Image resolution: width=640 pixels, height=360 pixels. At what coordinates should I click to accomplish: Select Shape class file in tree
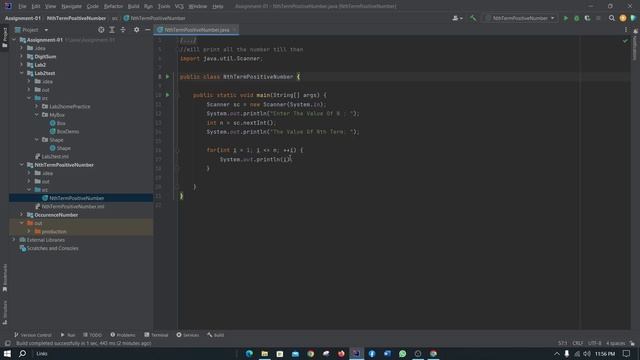pos(60,148)
